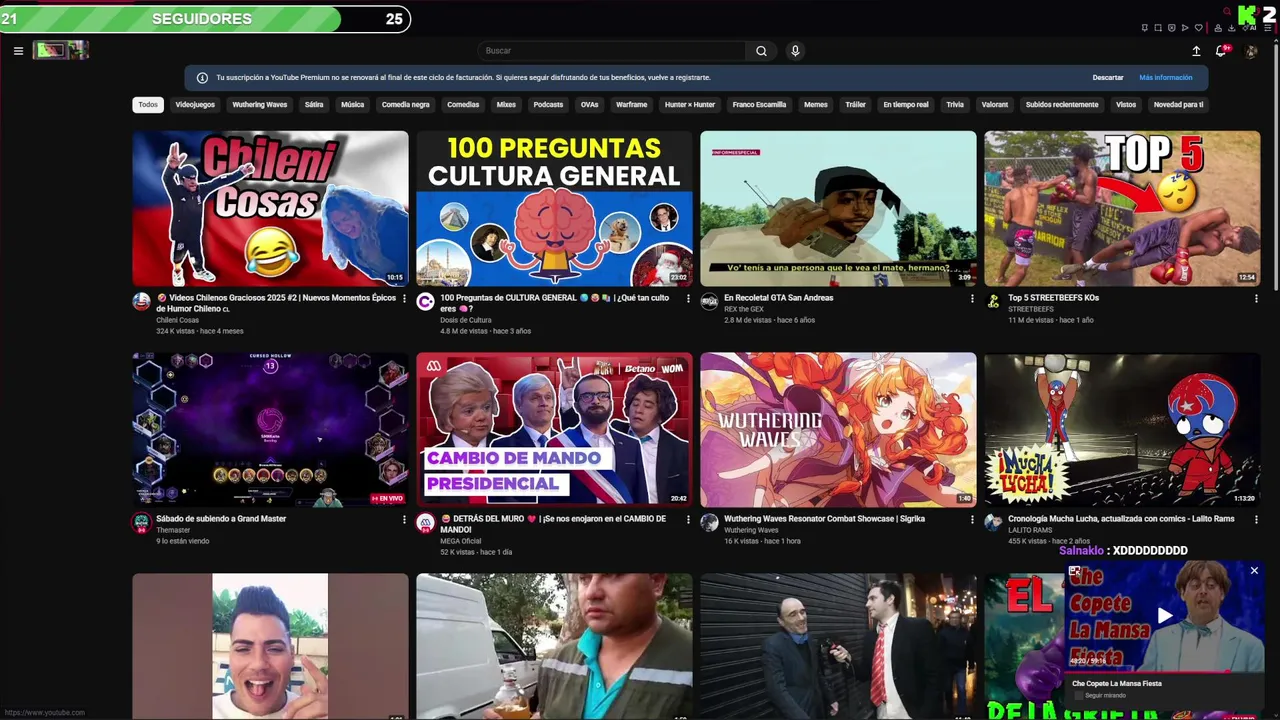Screen dimensions: 1280x720
Task: Open the upload/create video icon
Action: coord(1196,51)
